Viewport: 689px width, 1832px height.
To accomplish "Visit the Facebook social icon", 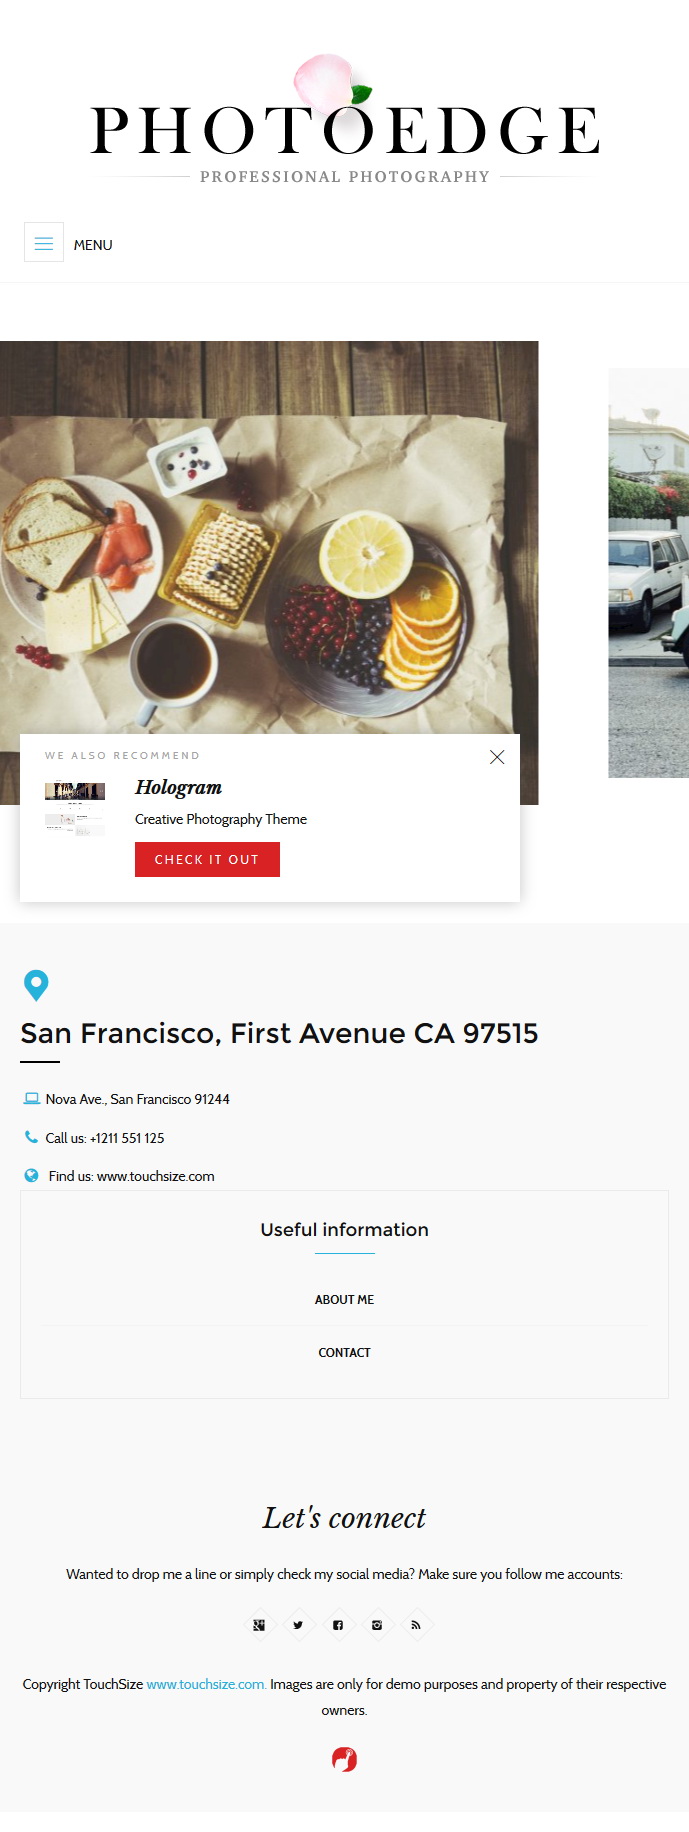I will tap(338, 1625).
